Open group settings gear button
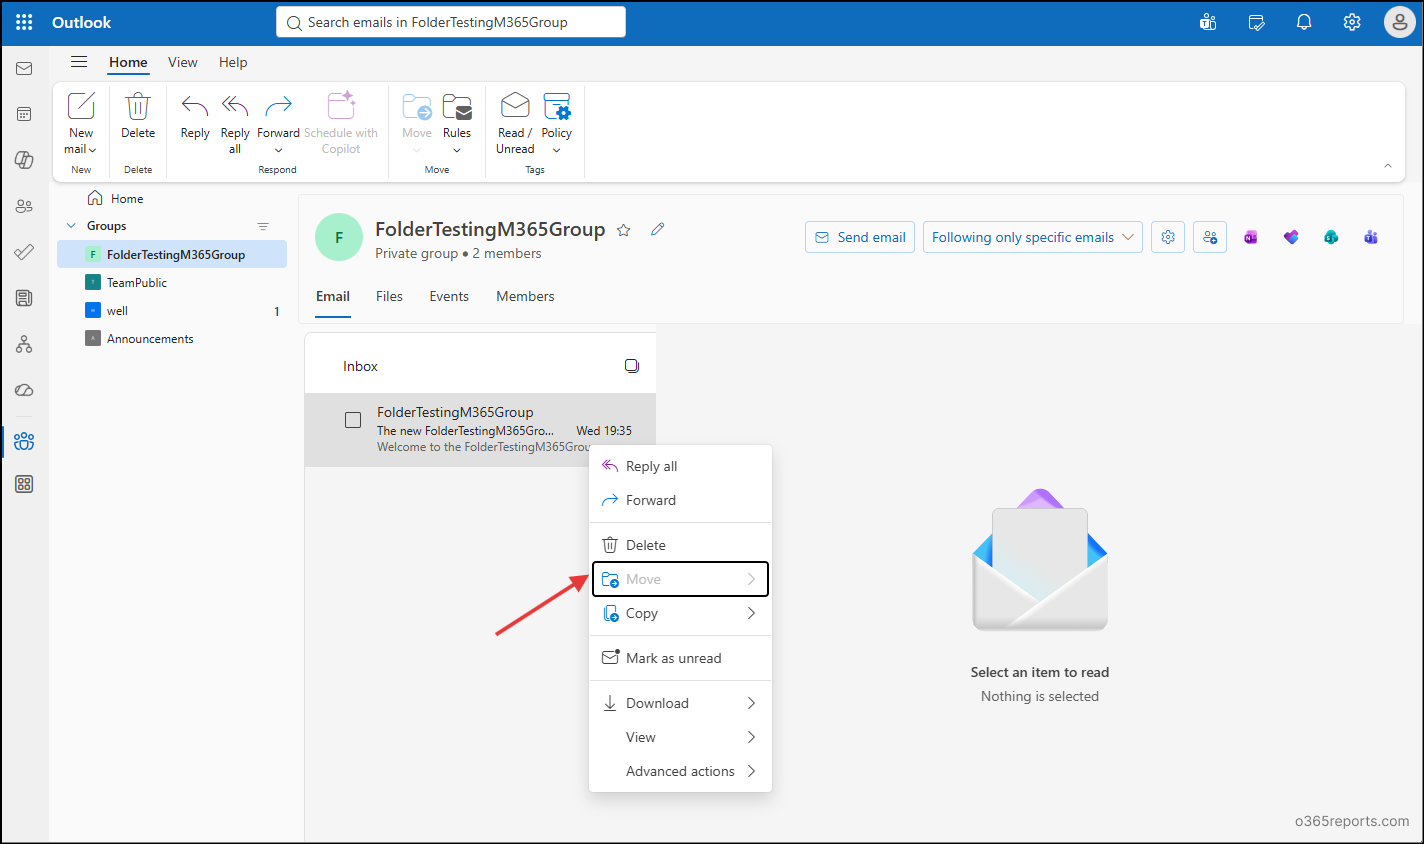 [1168, 237]
